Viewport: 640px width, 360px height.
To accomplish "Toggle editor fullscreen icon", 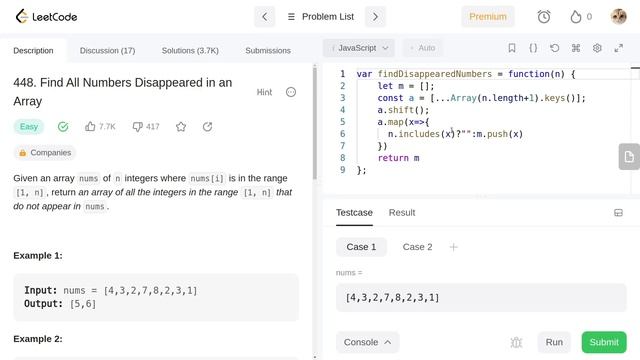I will click(x=618, y=48).
